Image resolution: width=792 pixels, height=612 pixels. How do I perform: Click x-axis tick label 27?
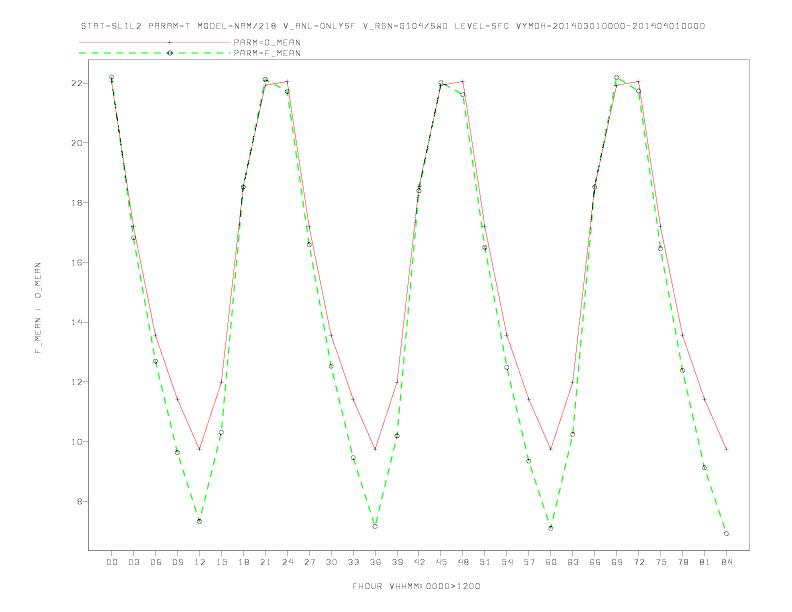[310, 562]
